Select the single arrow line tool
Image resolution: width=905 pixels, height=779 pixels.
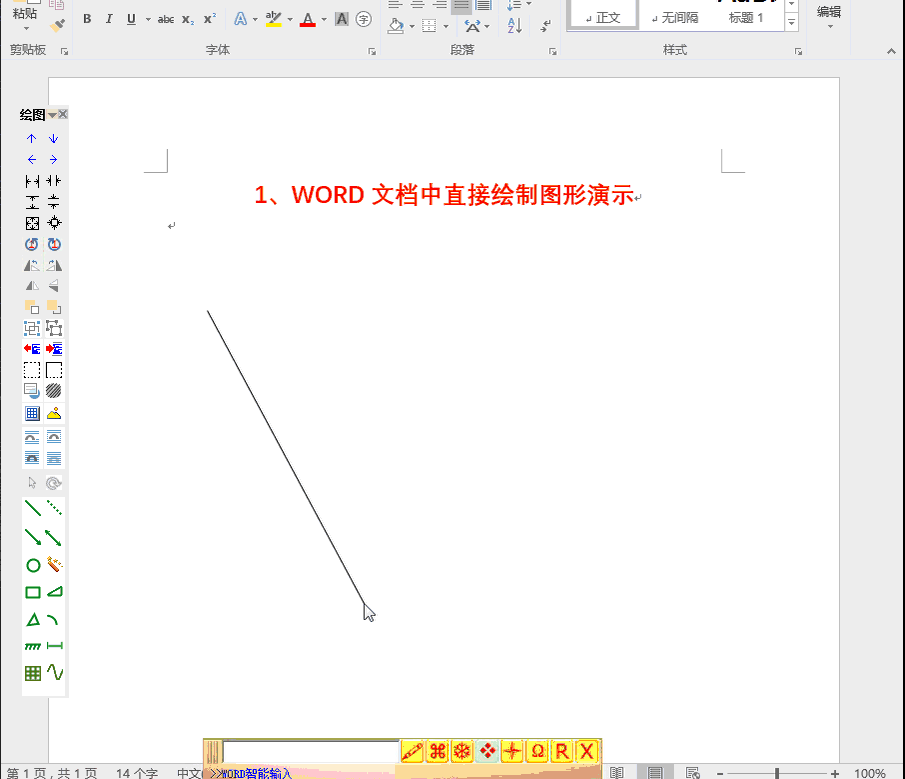(x=33, y=537)
